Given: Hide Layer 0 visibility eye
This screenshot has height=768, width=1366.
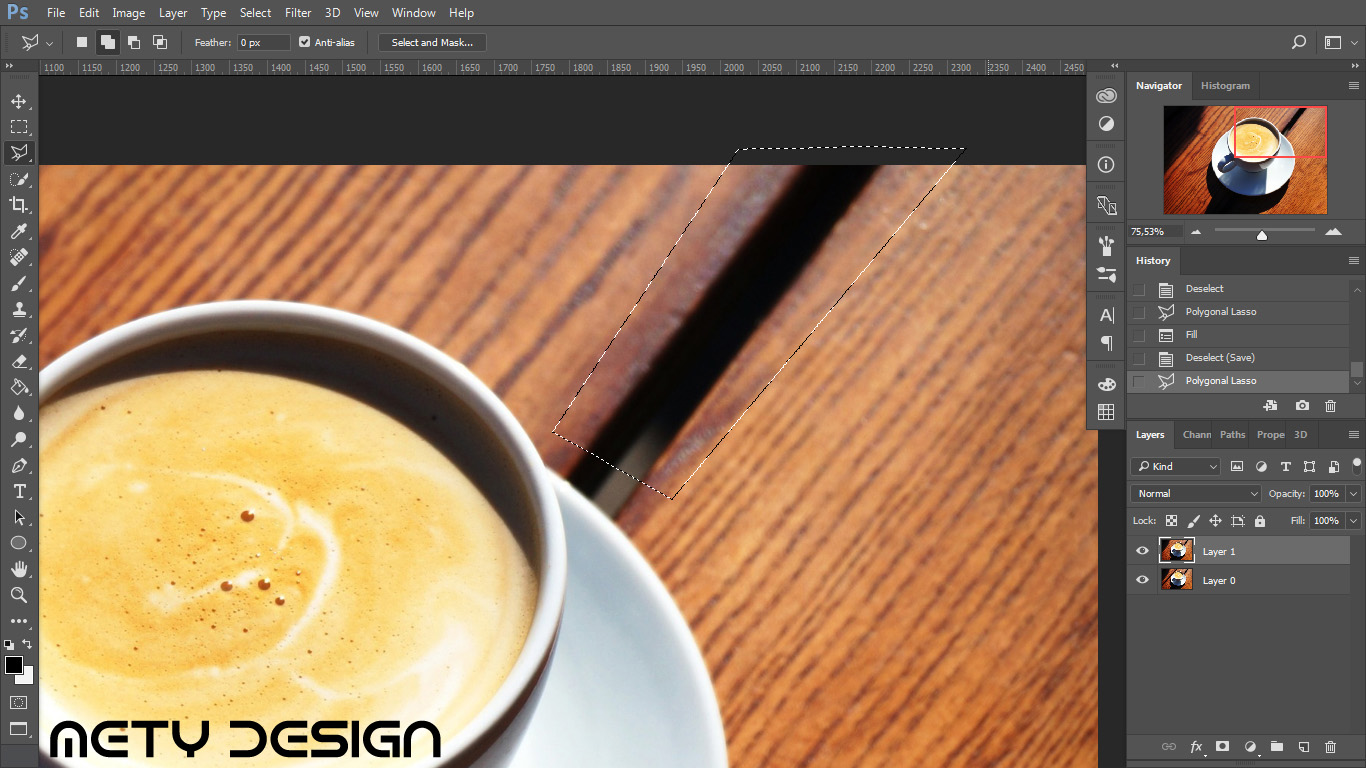Looking at the screenshot, I should click(x=1142, y=580).
